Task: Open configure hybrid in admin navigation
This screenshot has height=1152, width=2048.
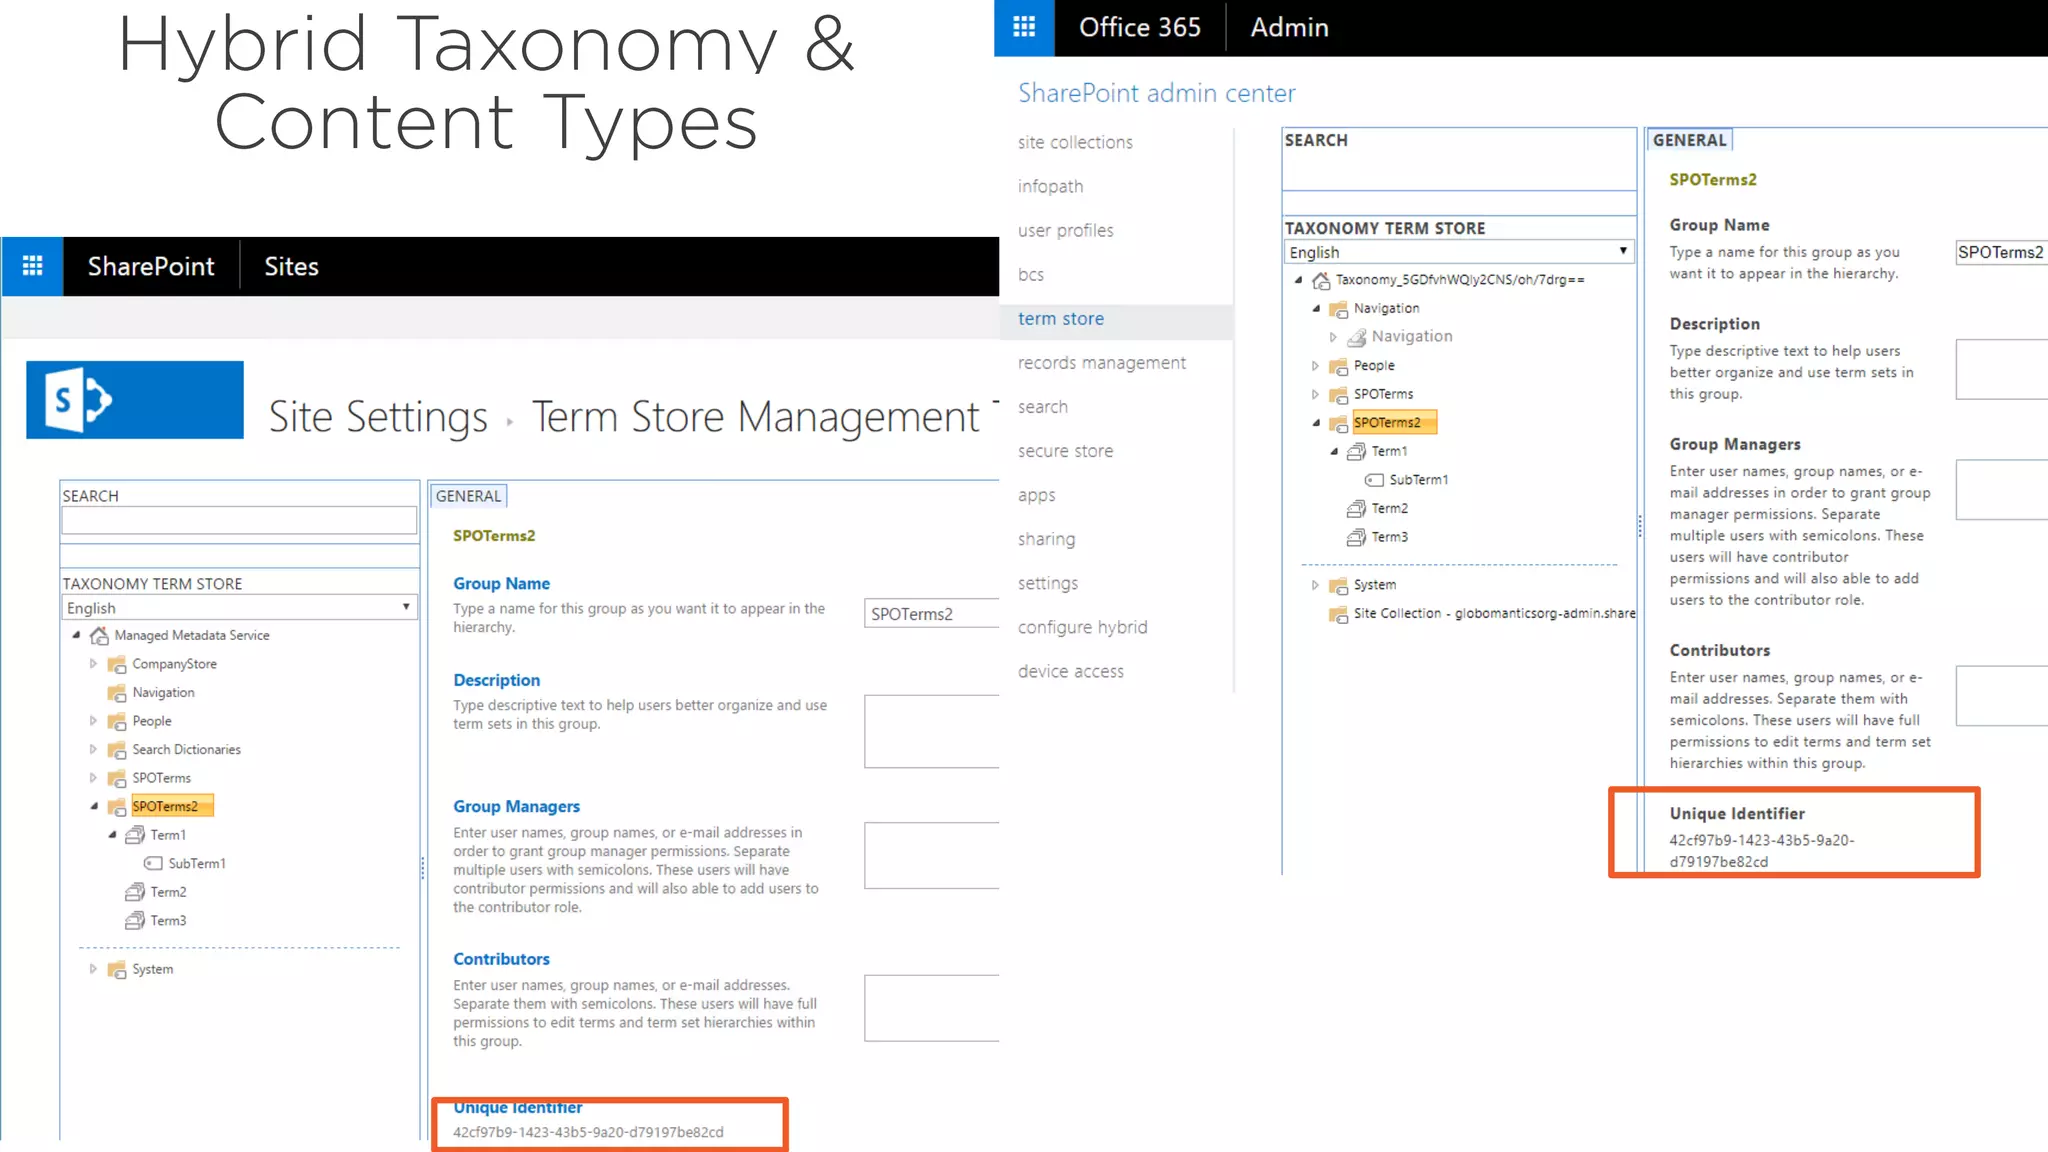Action: (1082, 627)
